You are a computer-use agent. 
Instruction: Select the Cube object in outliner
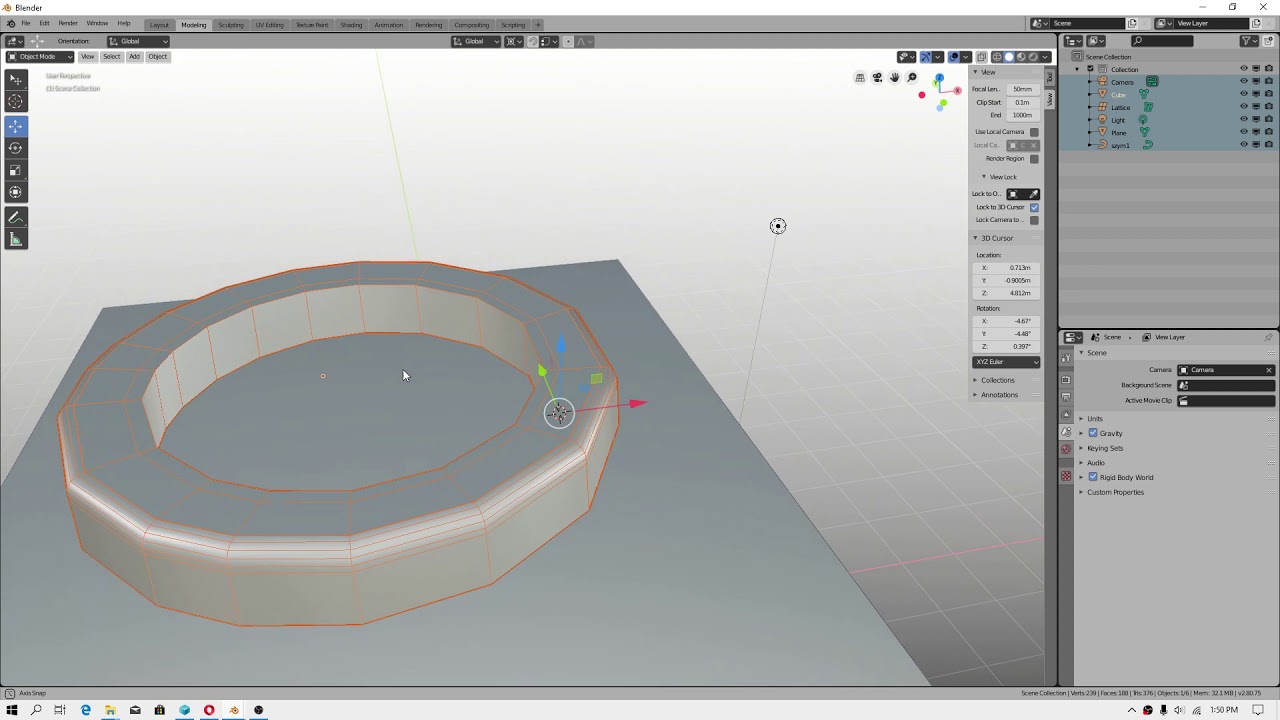point(1118,95)
